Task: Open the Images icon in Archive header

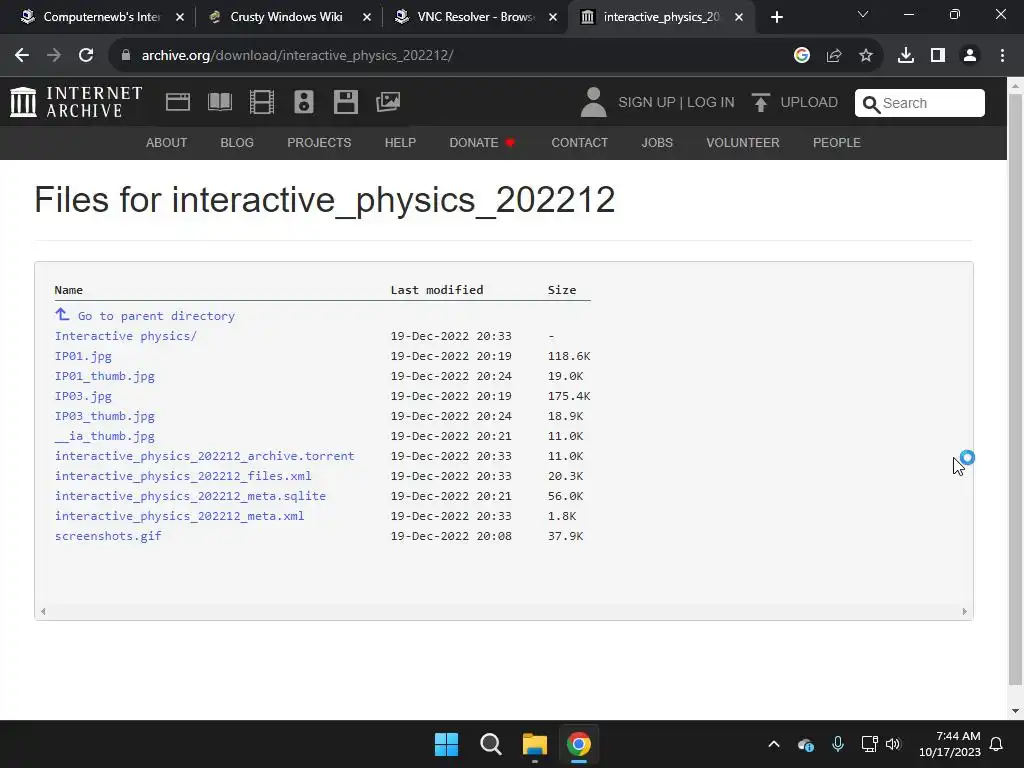Action: click(x=388, y=102)
